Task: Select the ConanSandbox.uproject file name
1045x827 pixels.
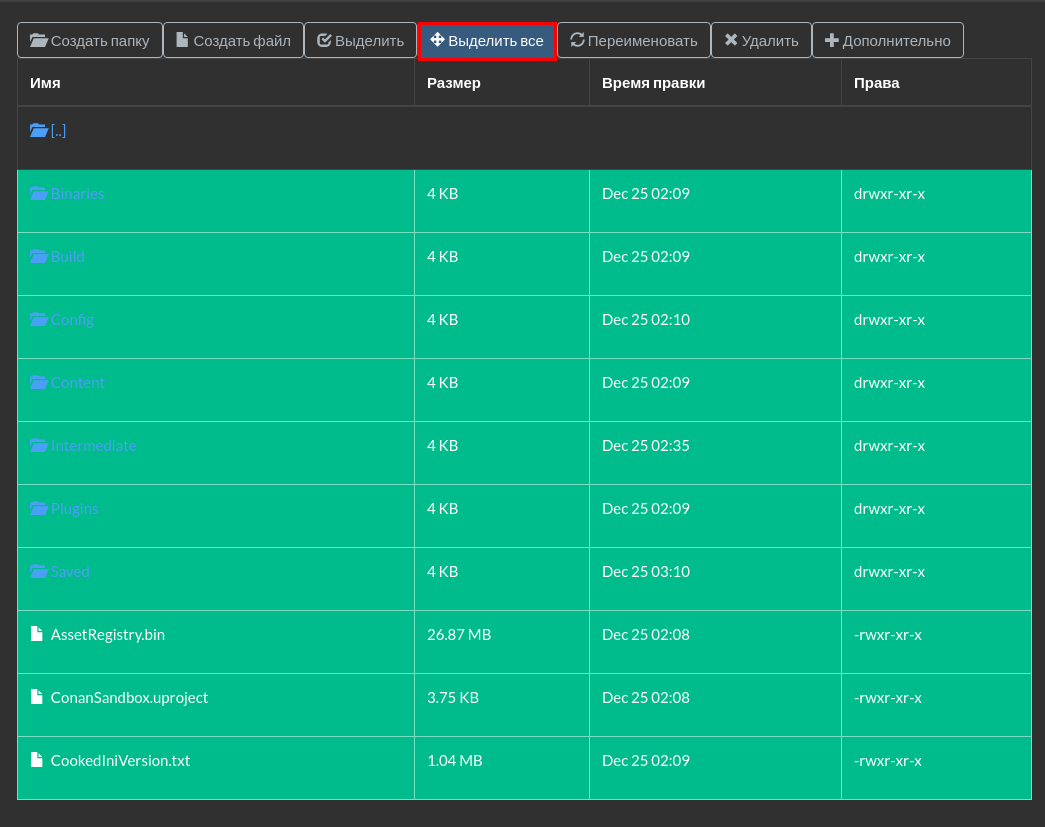Action: (x=129, y=698)
